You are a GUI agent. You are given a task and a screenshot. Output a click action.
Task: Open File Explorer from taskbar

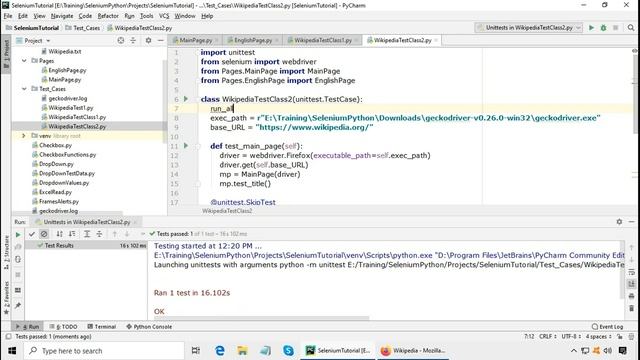[242, 351]
